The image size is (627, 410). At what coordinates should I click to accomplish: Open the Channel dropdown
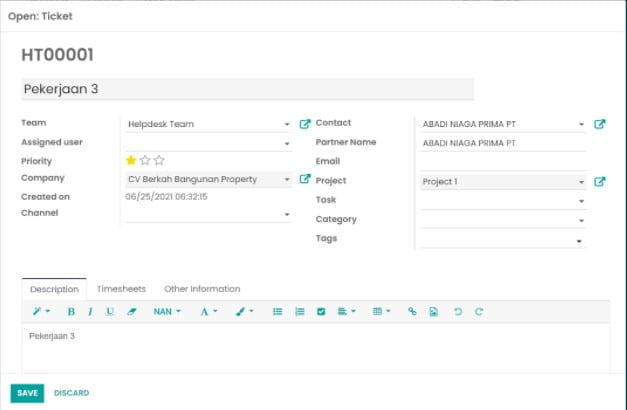[287, 216]
